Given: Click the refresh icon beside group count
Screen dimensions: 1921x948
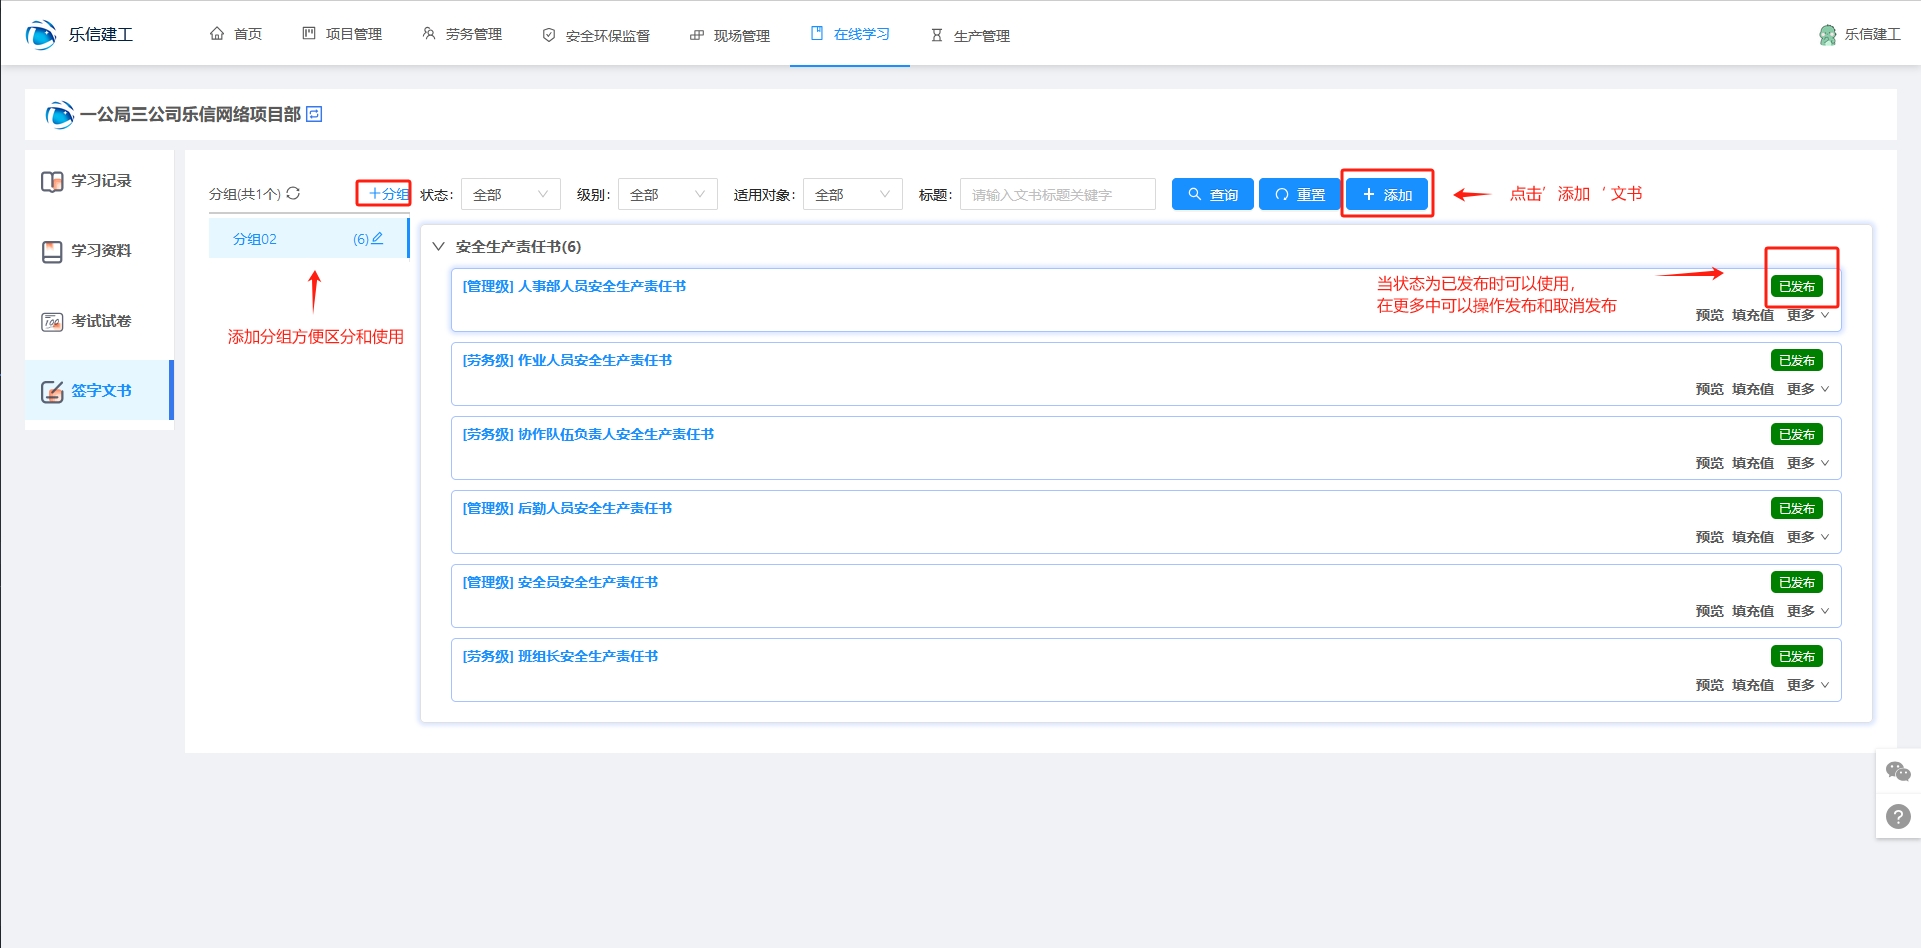Looking at the screenshot, I should [293, 194].
